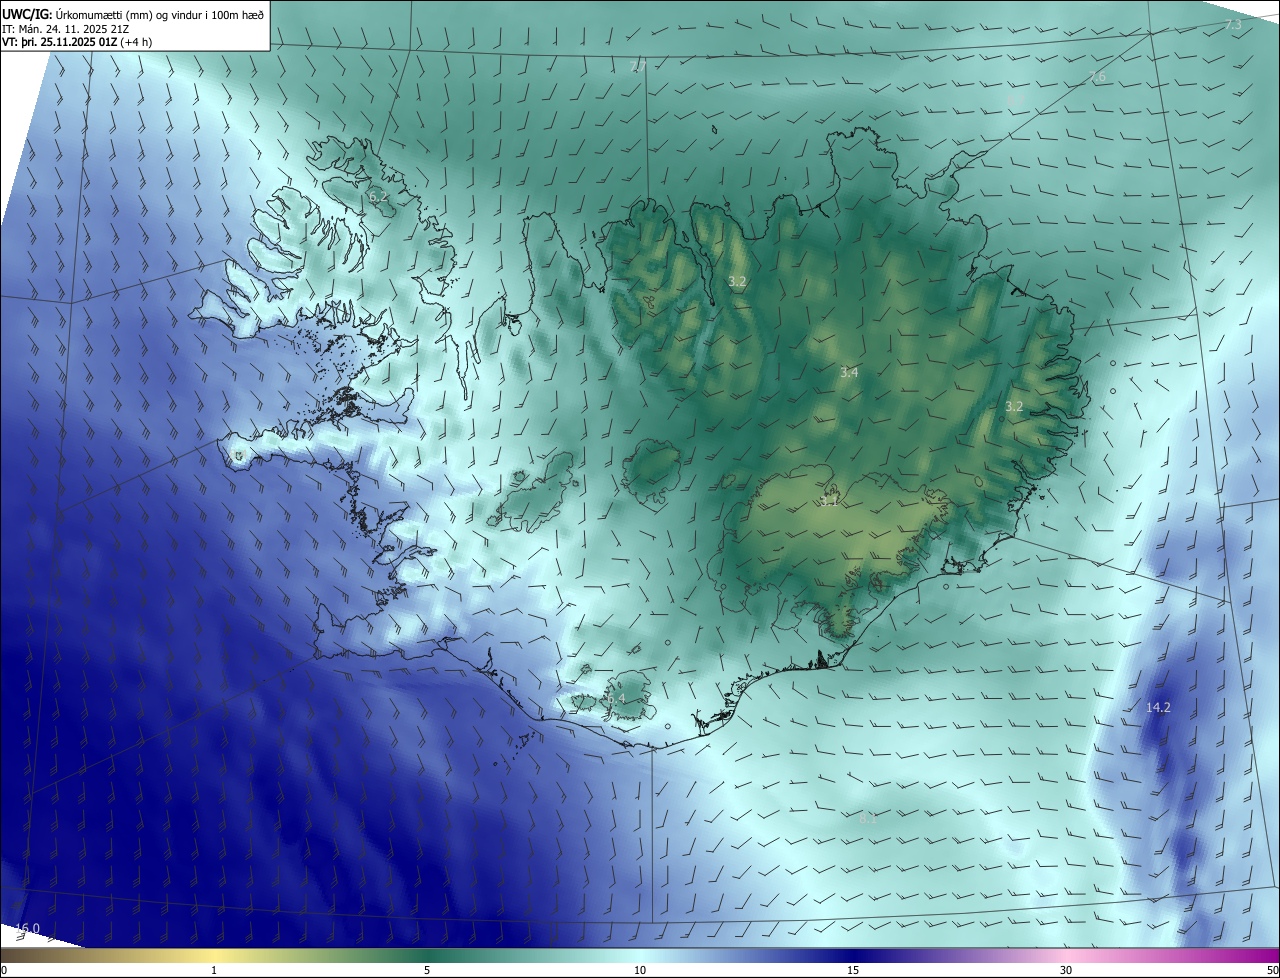Click the 6.2 value over the Westfjords
Viewport: 1280px width, 978px height.
(378, 197)
